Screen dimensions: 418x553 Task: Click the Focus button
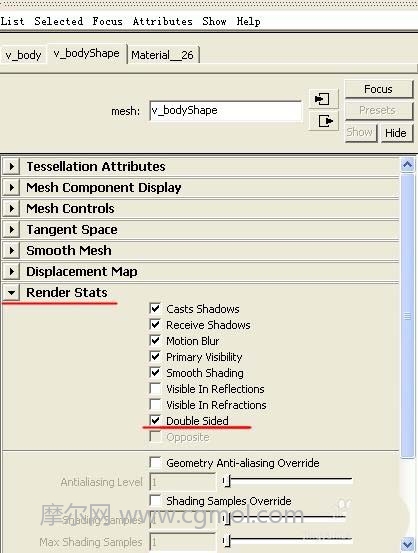tap(378, 89)
